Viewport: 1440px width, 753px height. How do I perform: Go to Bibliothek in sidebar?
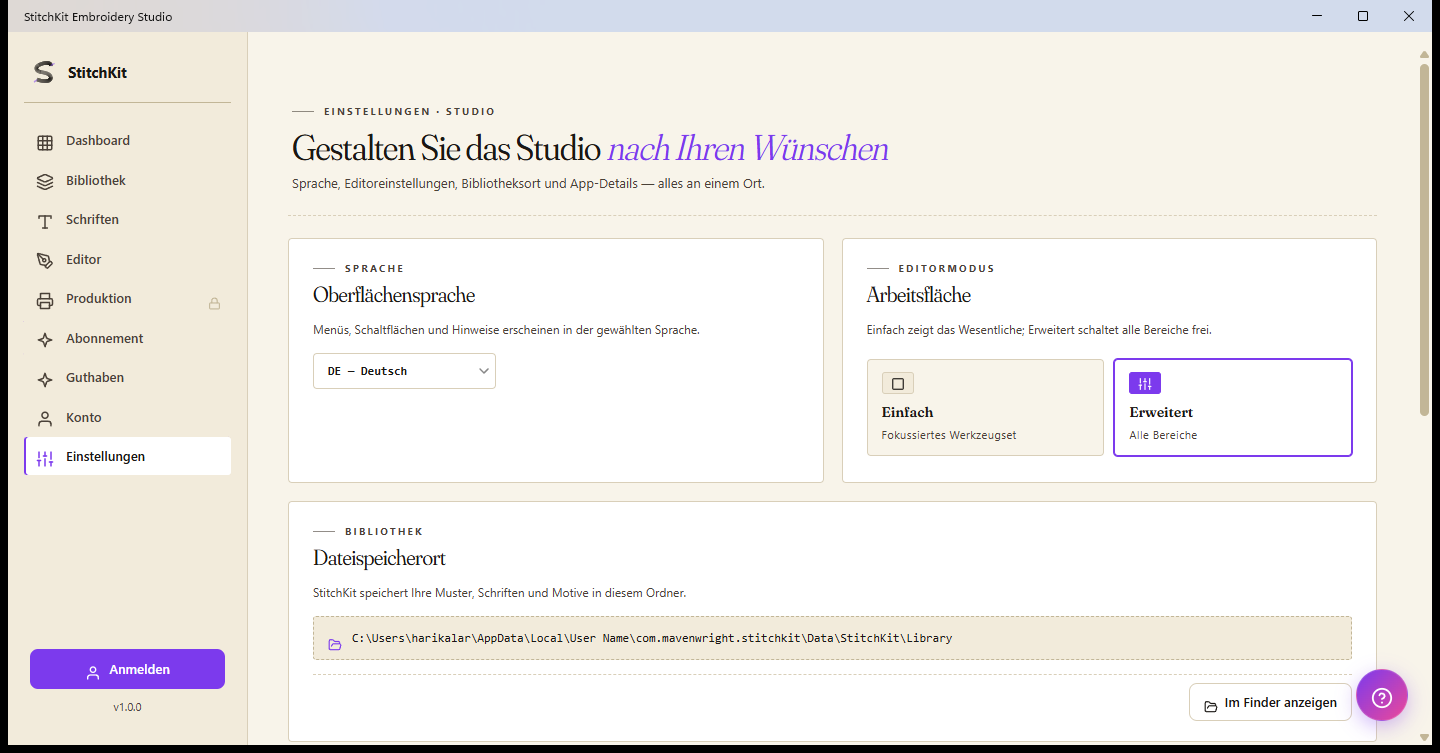(128, 181)
